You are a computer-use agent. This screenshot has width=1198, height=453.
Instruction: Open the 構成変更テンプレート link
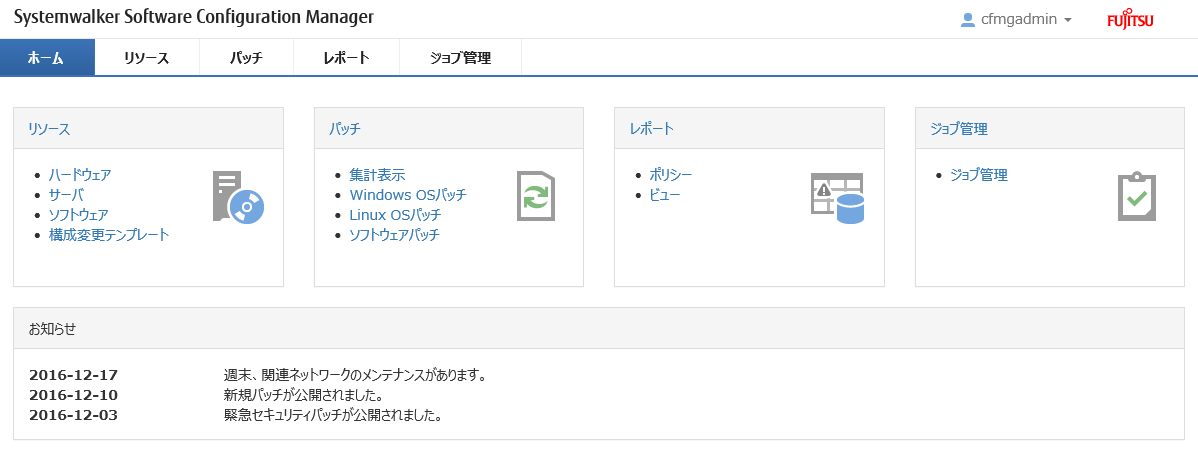pyautogui.click(x=109, y=235)
